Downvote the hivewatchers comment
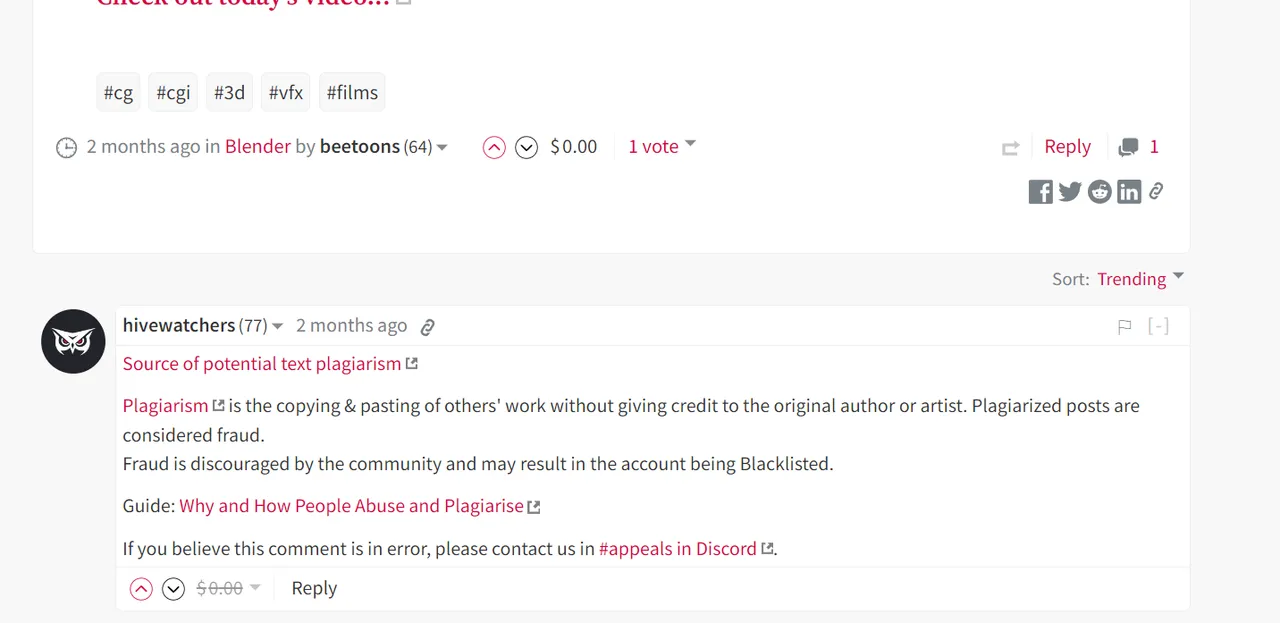This screenshot has height=623, width=1280. 174,589
